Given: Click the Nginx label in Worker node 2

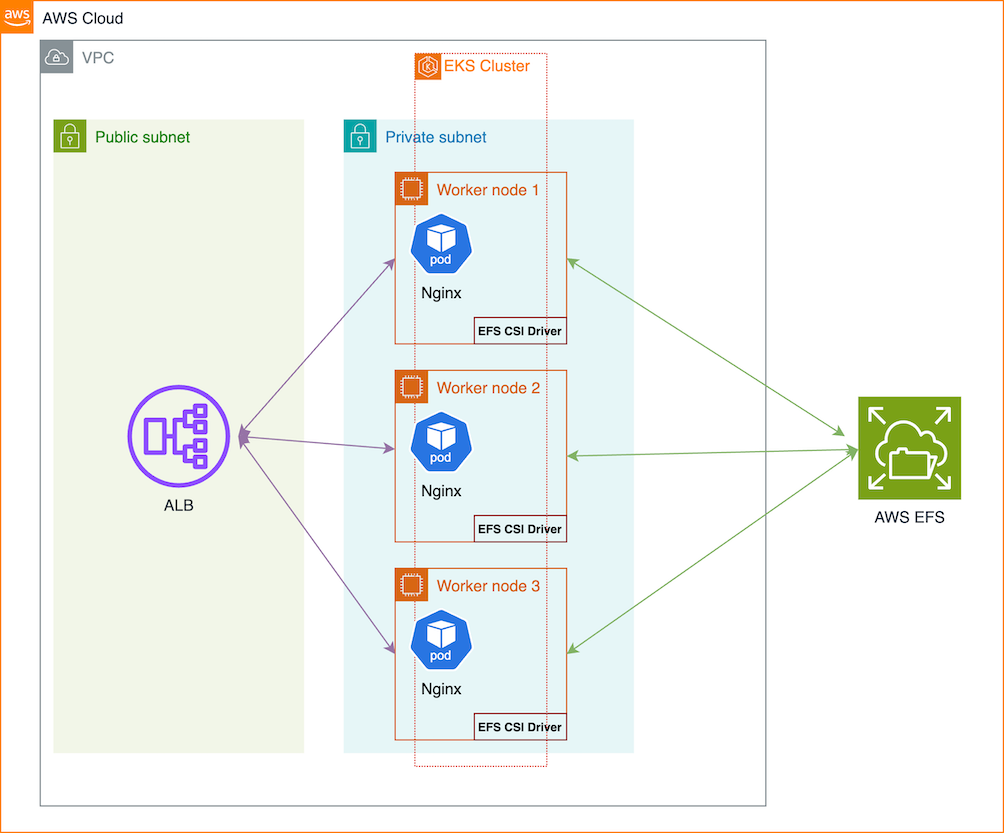Looking at the screenshot, I should point(441,491).
